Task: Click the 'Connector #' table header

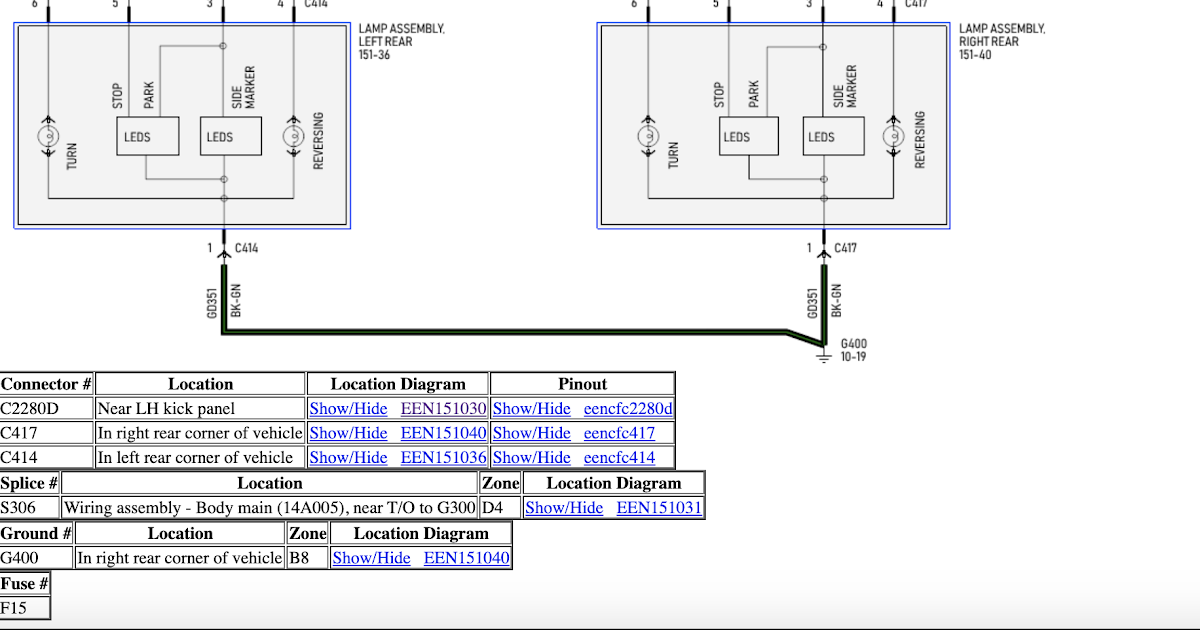Action: pos(46,384)
